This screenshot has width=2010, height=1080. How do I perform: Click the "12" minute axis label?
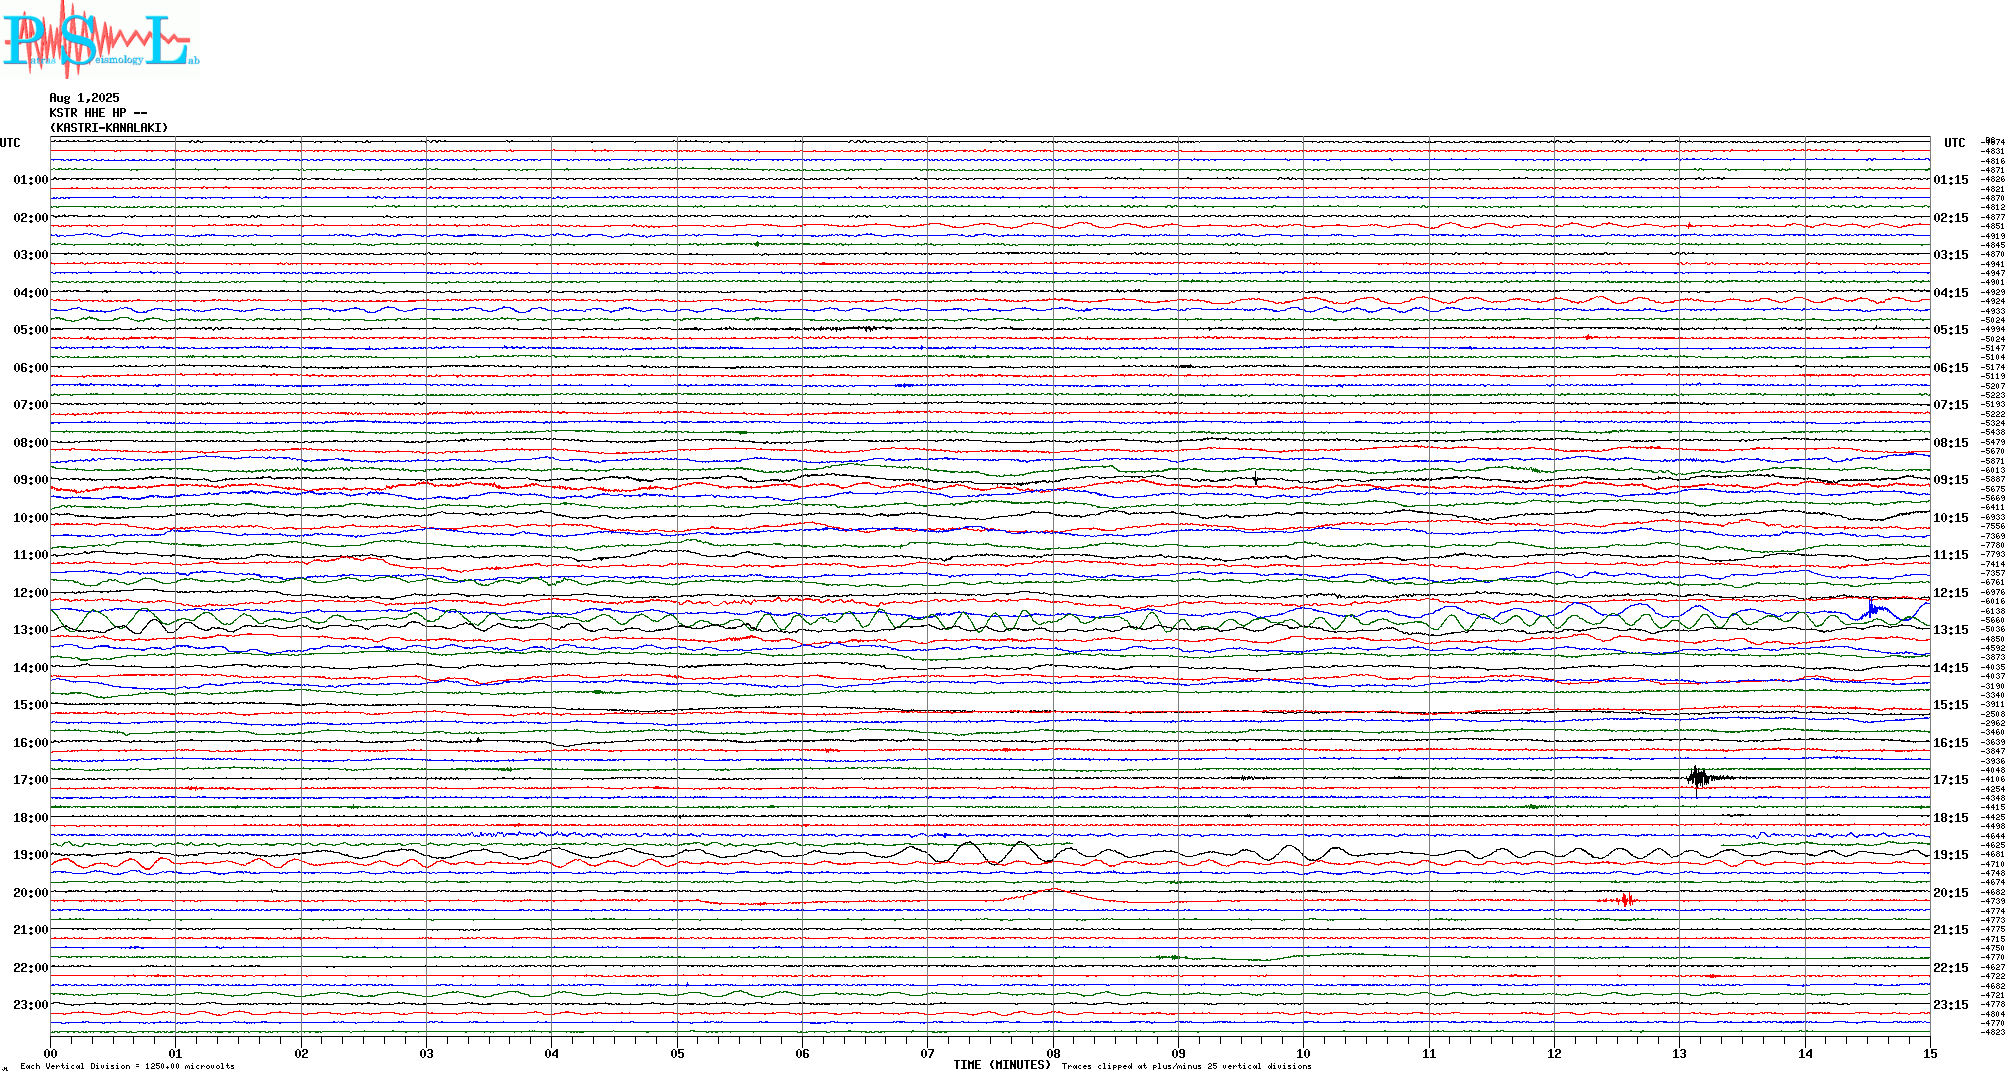tap(1554, 1053)
